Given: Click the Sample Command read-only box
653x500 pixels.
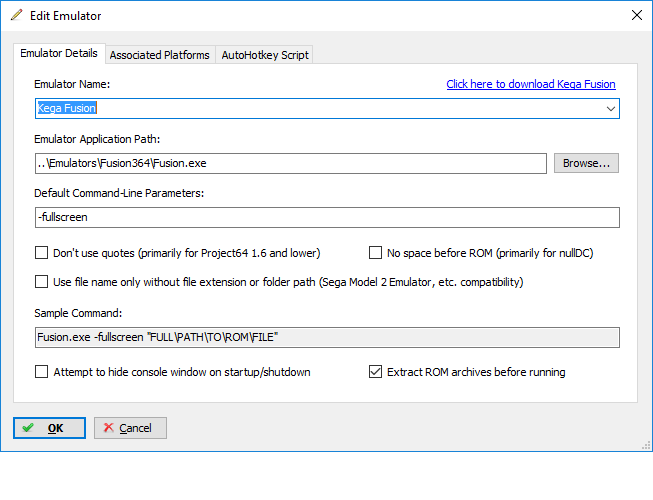Looking at the screenshot, I should (x=327, y=337).
